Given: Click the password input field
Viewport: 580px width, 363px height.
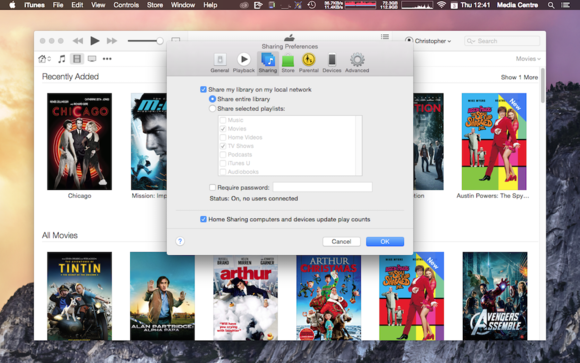Looking at the screenshot, I should point(323,187).
